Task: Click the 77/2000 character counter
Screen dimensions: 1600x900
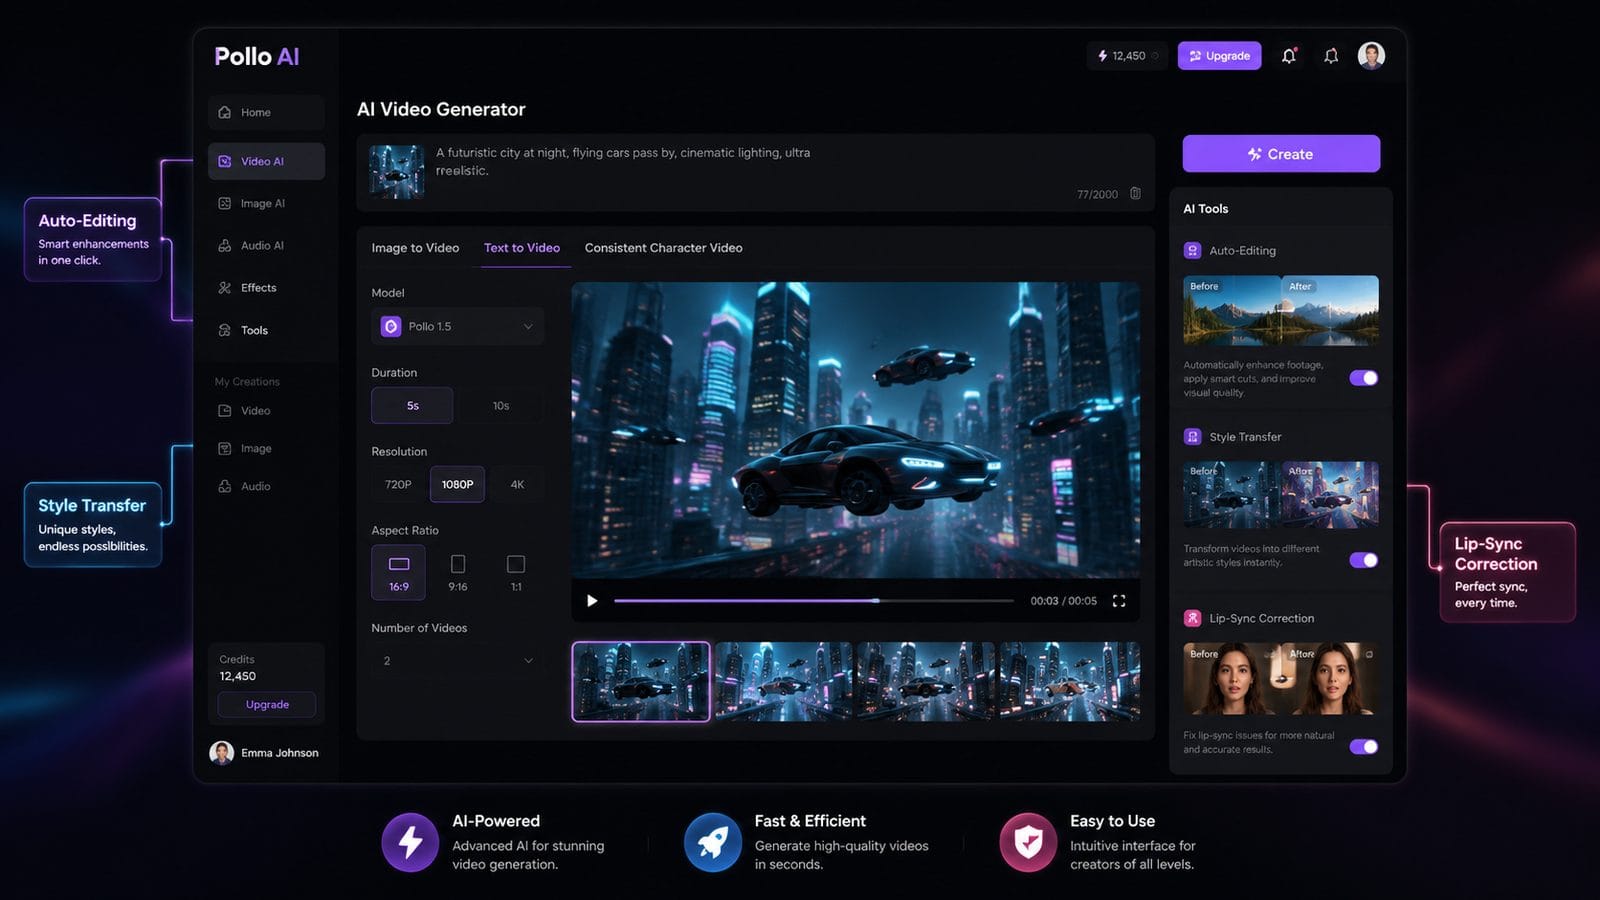Action: click(1097, 195)
